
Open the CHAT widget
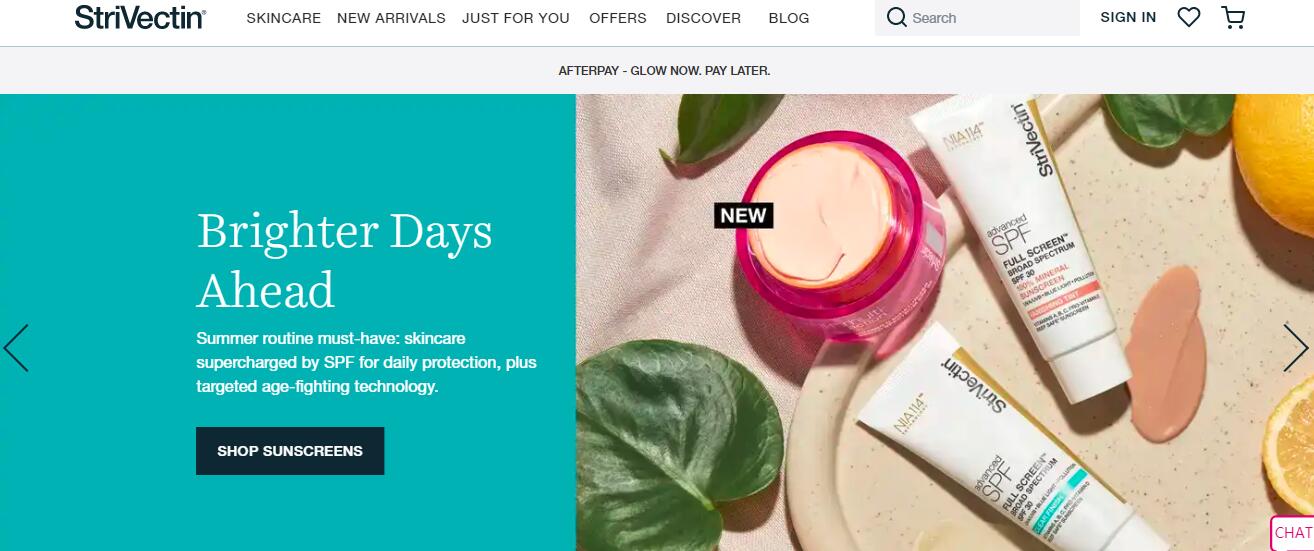point(1292,533)
